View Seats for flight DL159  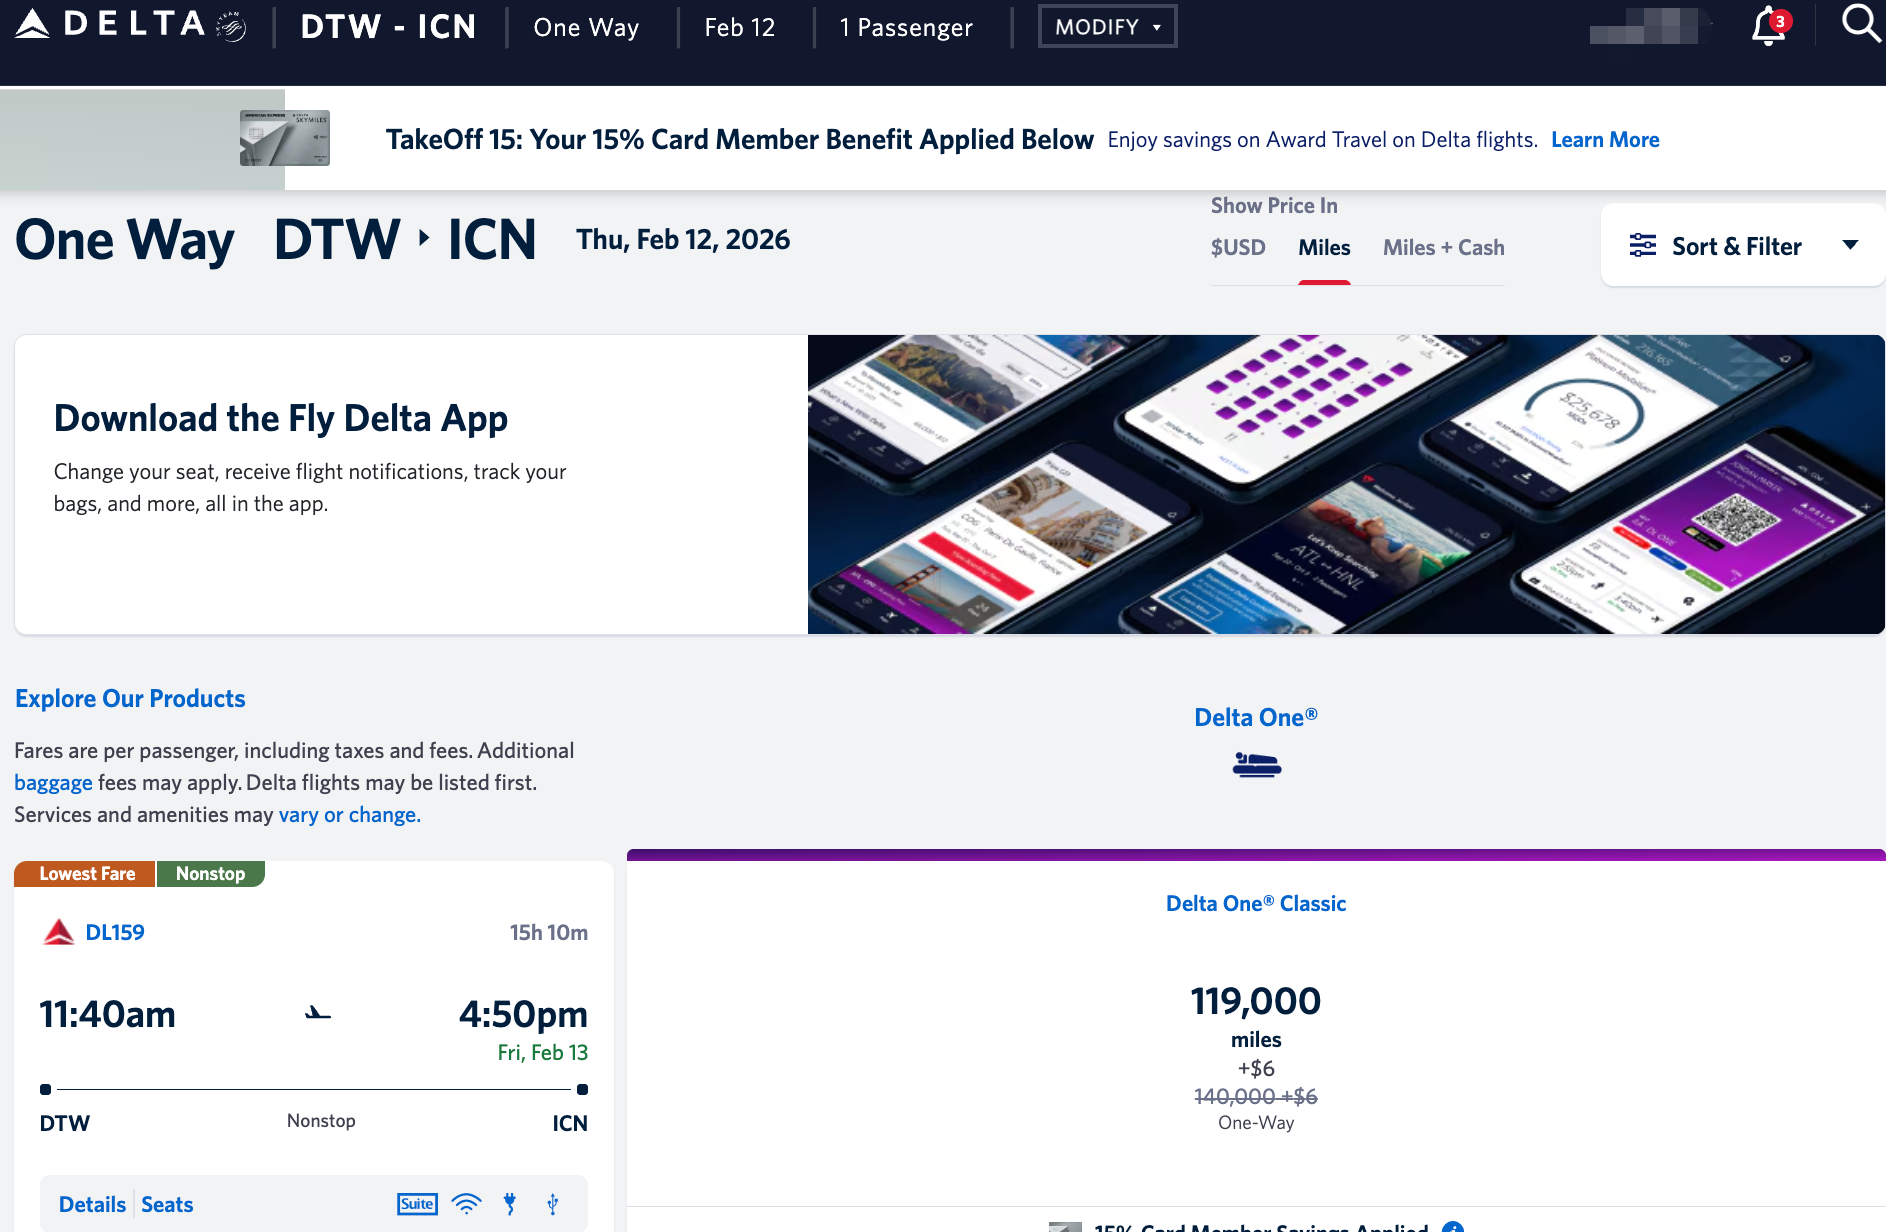pos(167,1205)
